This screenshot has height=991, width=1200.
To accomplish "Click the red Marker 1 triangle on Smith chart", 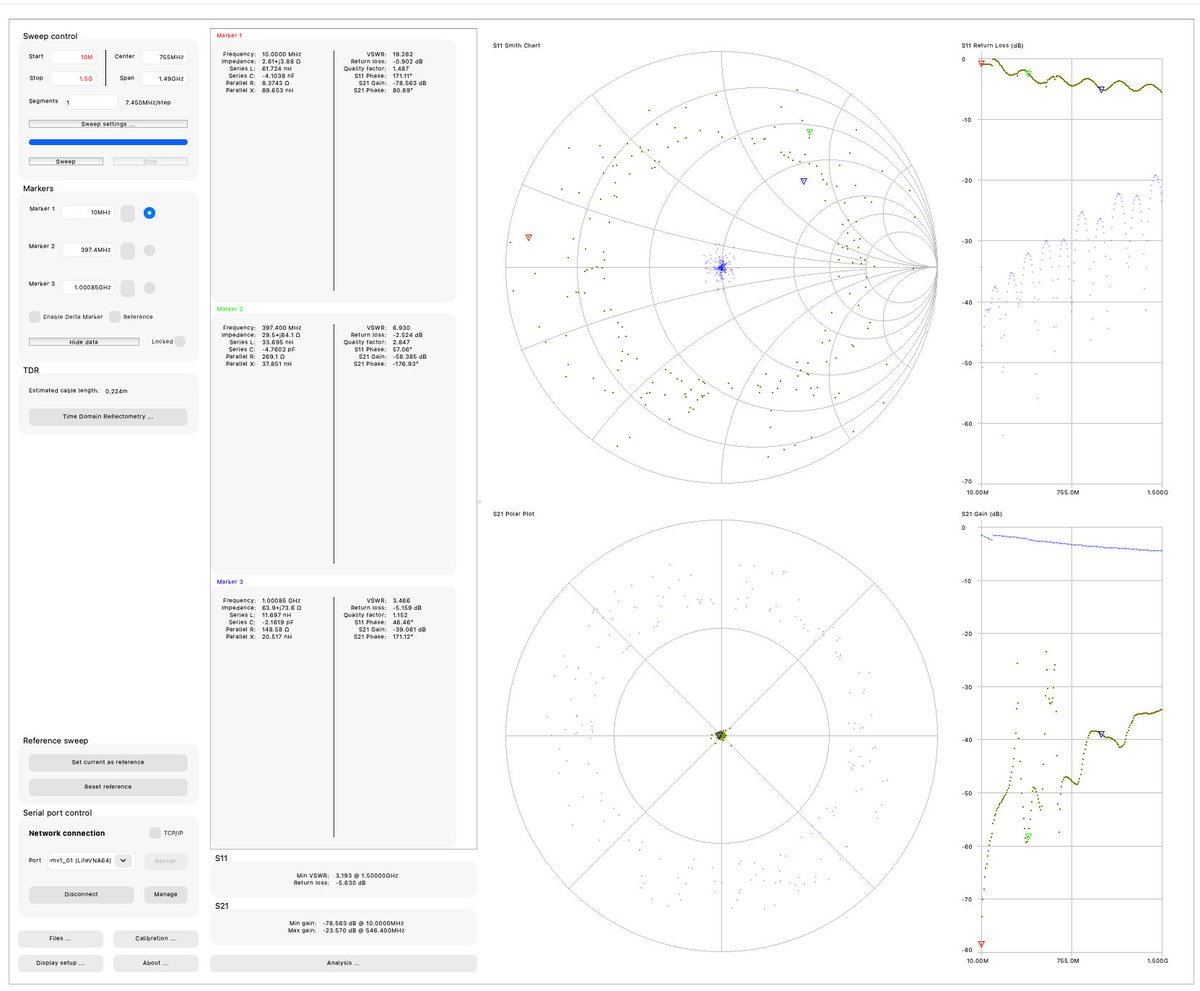I will point(528,238).
